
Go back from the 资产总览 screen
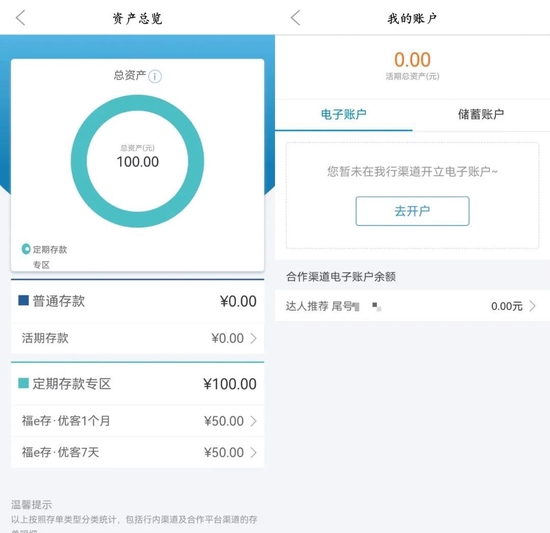[21, 18]
